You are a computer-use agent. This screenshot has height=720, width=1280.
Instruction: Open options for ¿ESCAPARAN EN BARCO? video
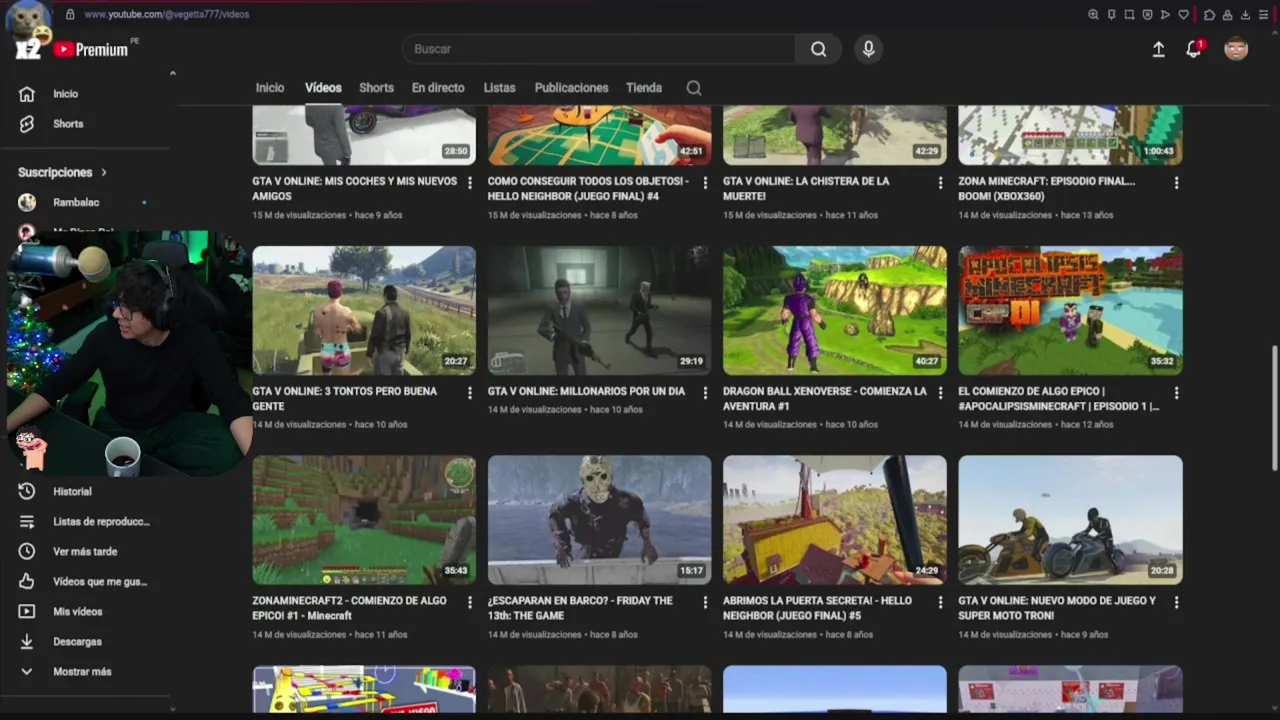tap(705, 603)
